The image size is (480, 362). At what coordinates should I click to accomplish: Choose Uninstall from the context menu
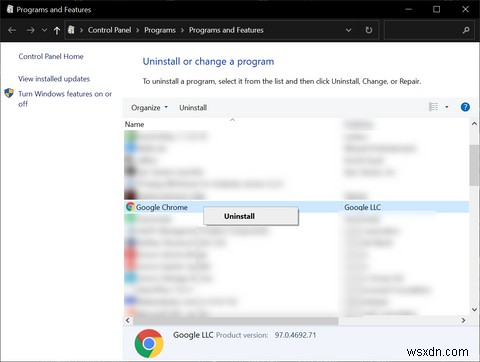[x=251, y=216]
